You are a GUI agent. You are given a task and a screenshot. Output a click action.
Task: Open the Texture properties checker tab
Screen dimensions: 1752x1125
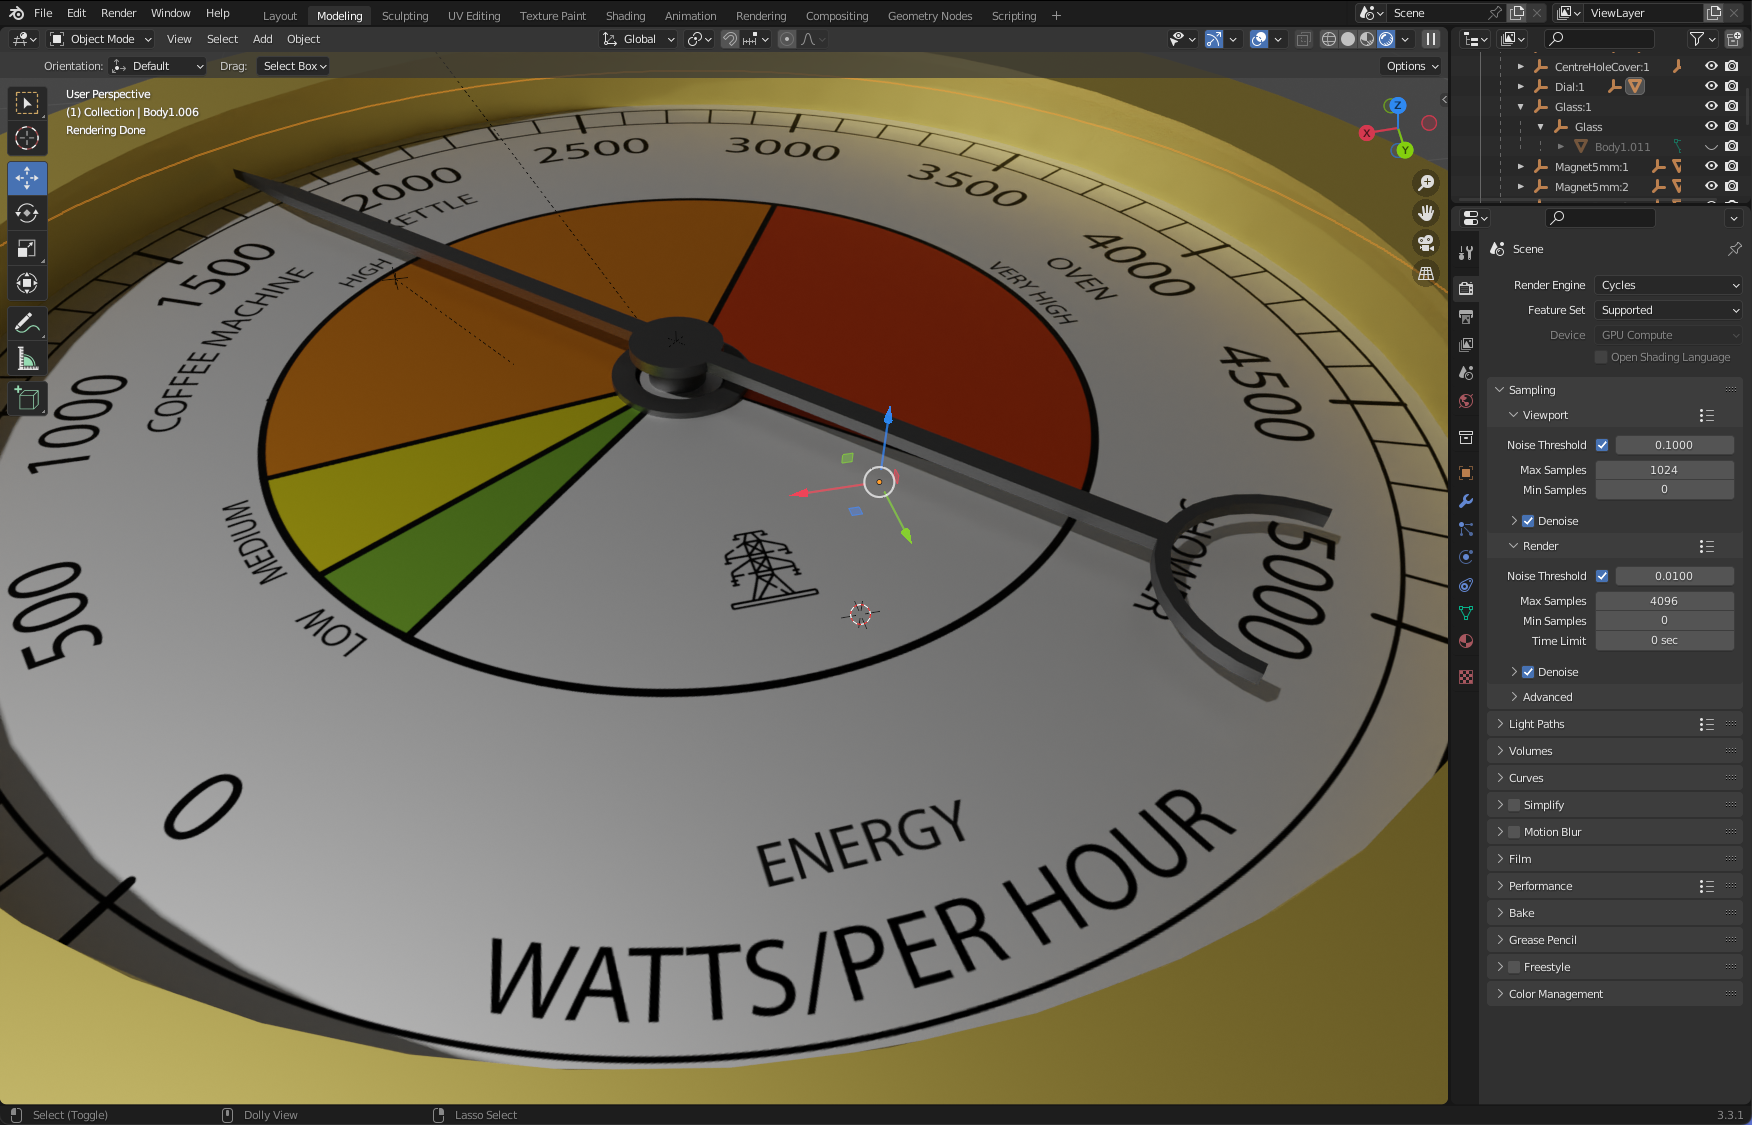point(1466,677)
